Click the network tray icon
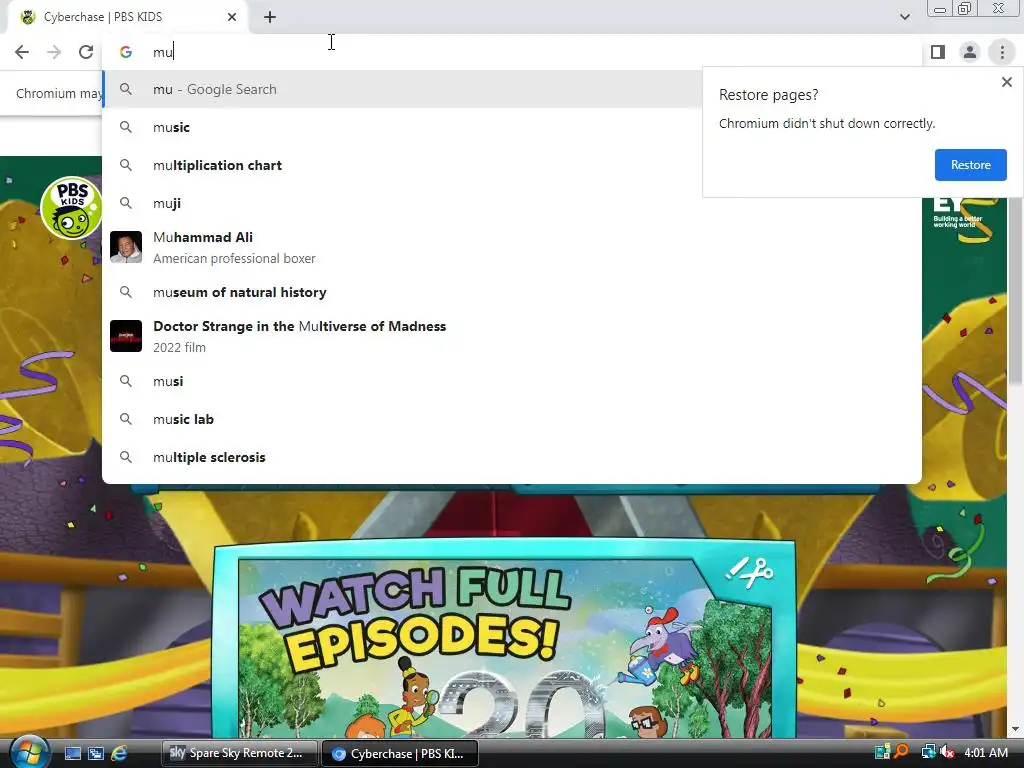This screenshot has height=768, width=1024. pos(927,752)
